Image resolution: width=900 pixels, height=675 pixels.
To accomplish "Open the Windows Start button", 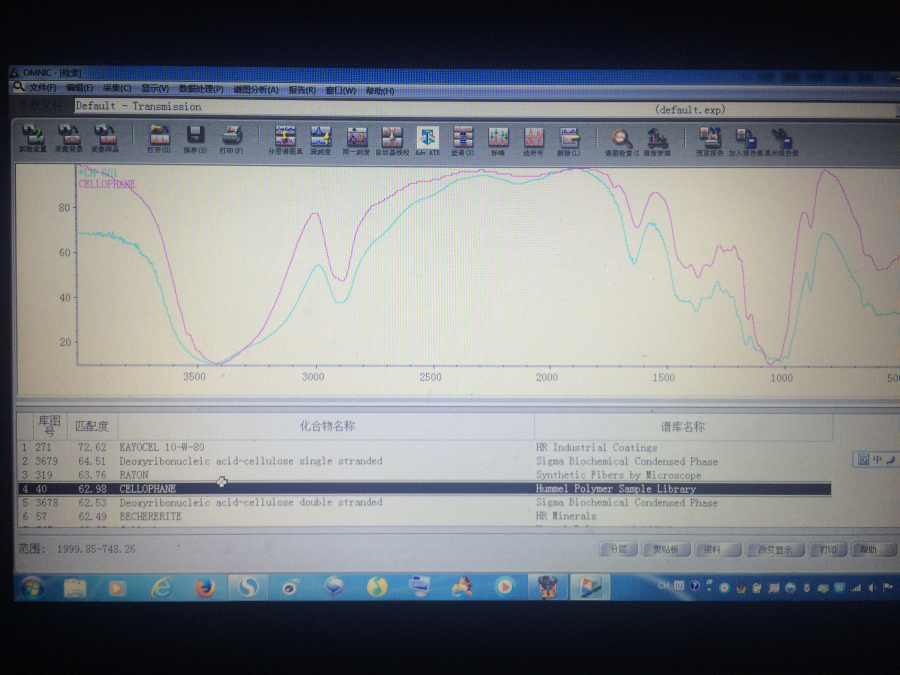I will point(32,587).
